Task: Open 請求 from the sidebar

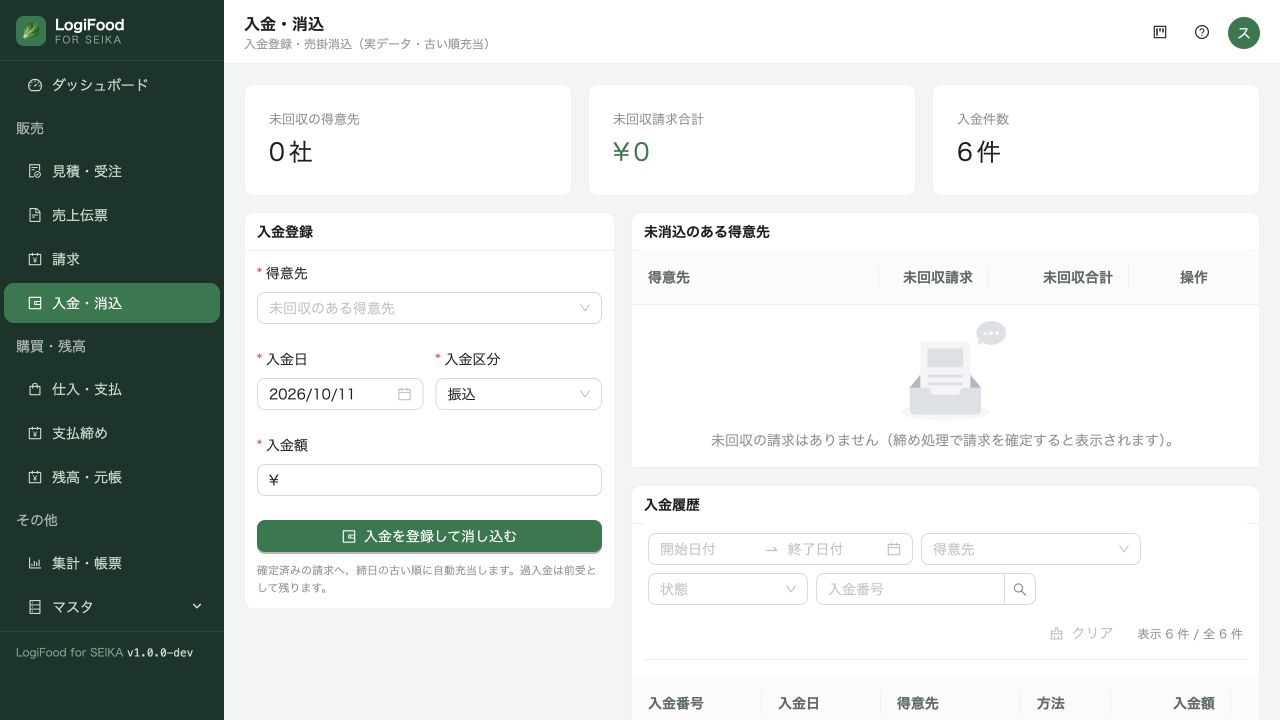Action: point(112,259)
